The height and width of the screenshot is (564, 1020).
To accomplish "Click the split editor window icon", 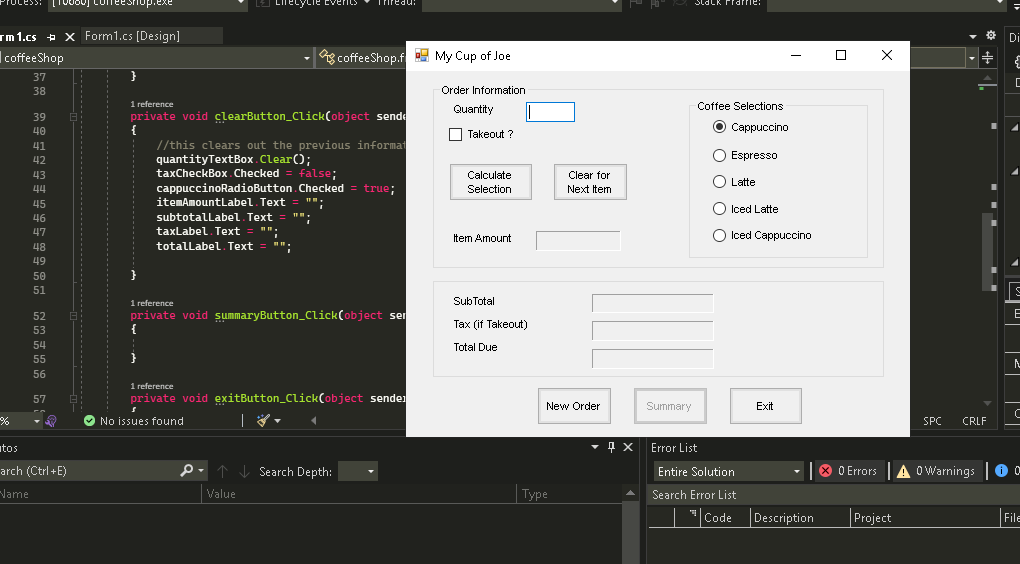I will pyautogui.click(x=987, y=58).
